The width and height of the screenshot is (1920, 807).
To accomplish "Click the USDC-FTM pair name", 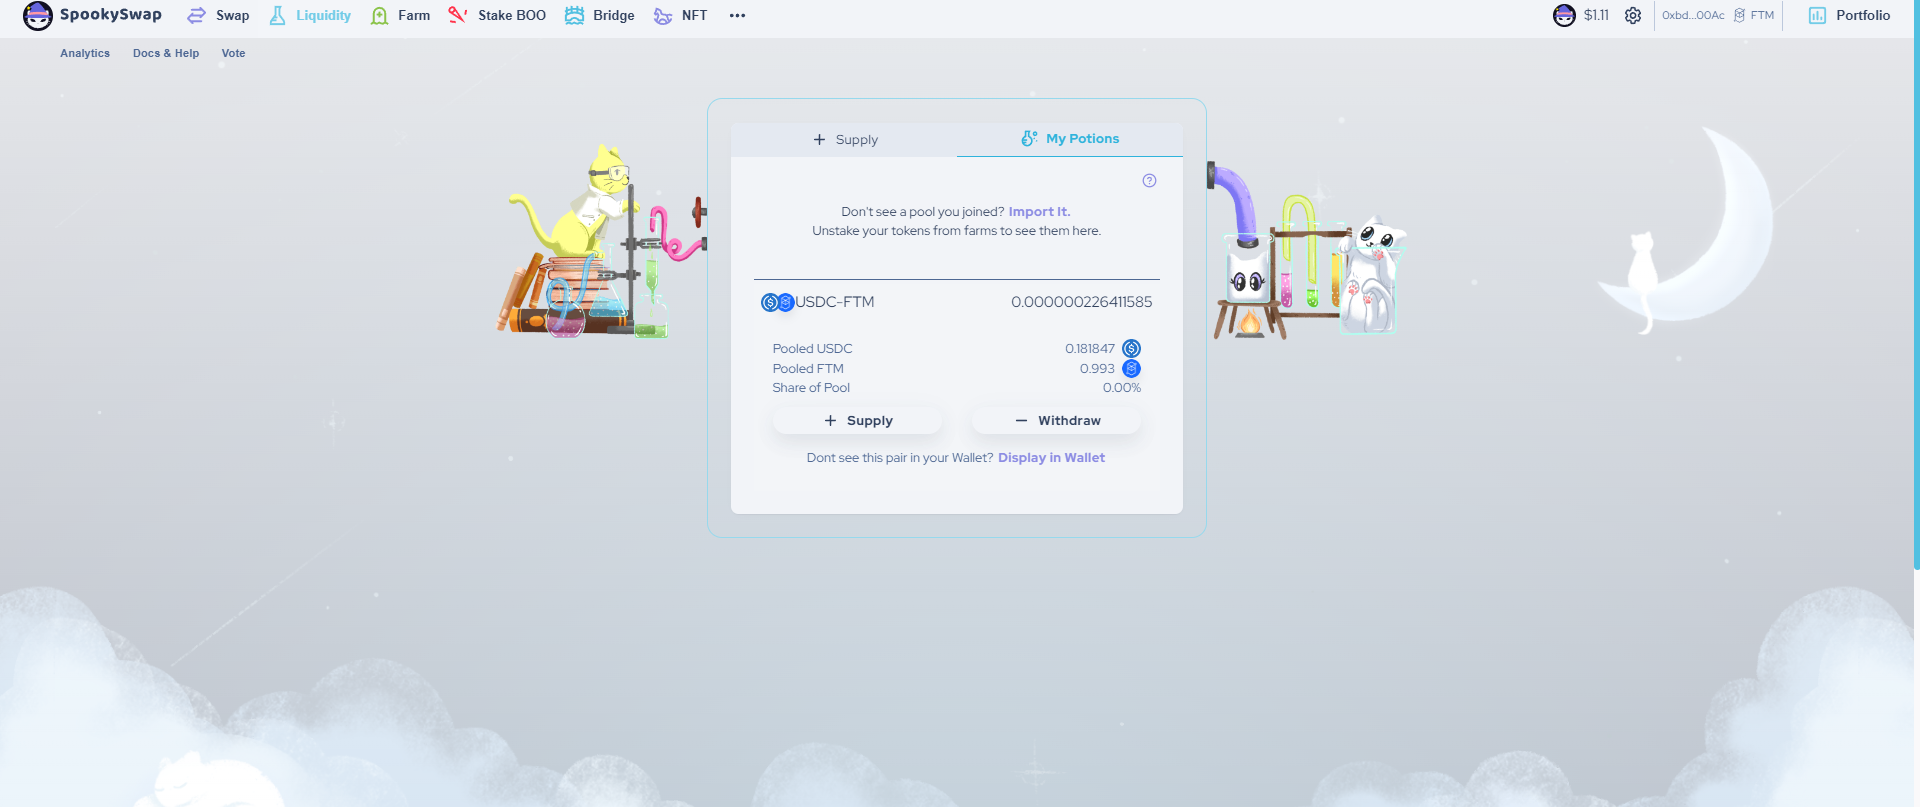I will [835, 302].
